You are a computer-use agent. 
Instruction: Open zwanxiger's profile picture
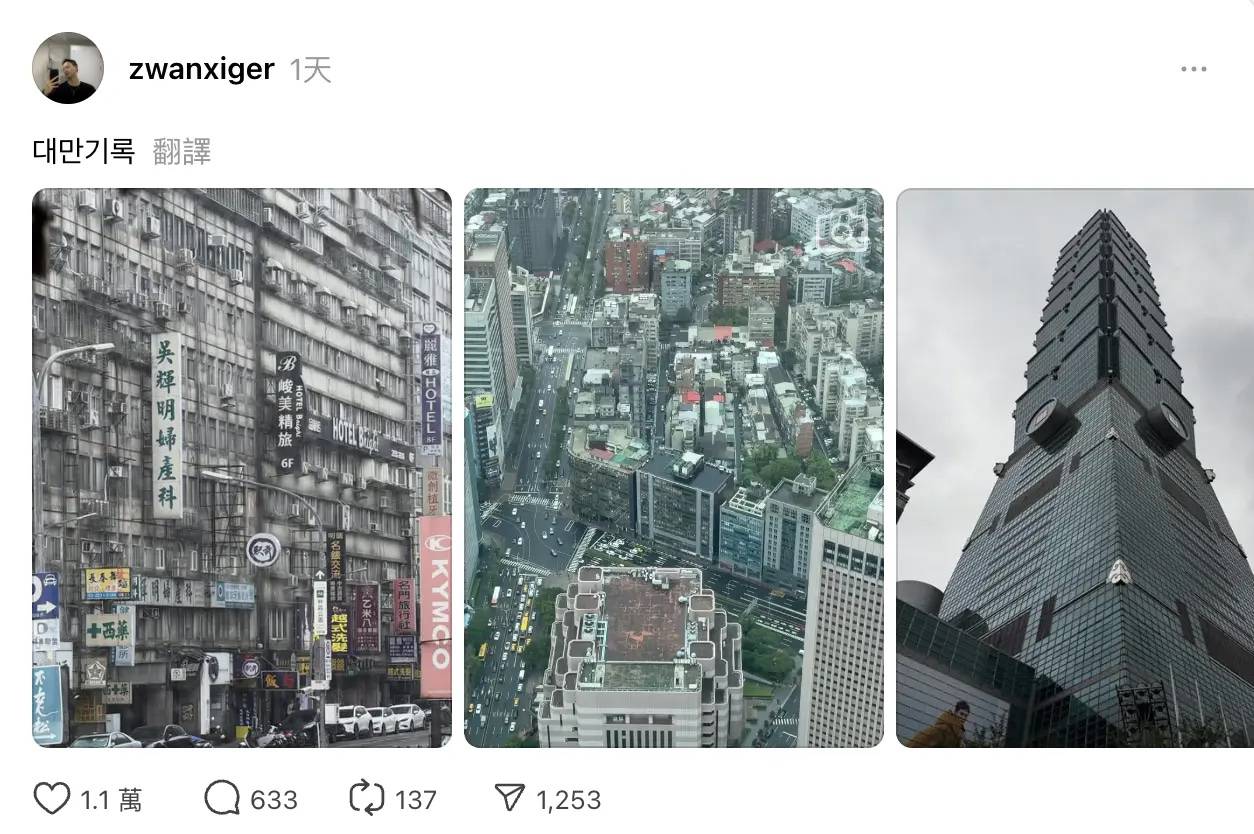pyautogui.click(x=68, y=68)
